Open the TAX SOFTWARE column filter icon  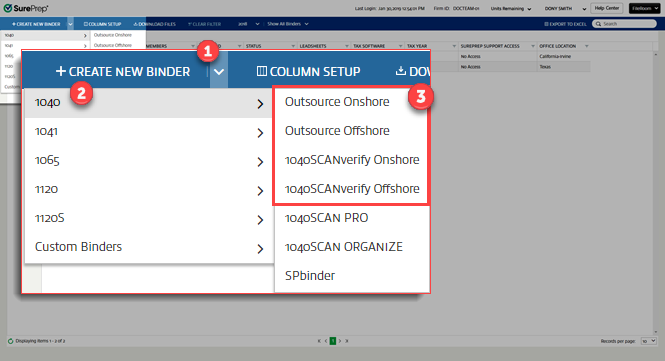click(400, 46)
